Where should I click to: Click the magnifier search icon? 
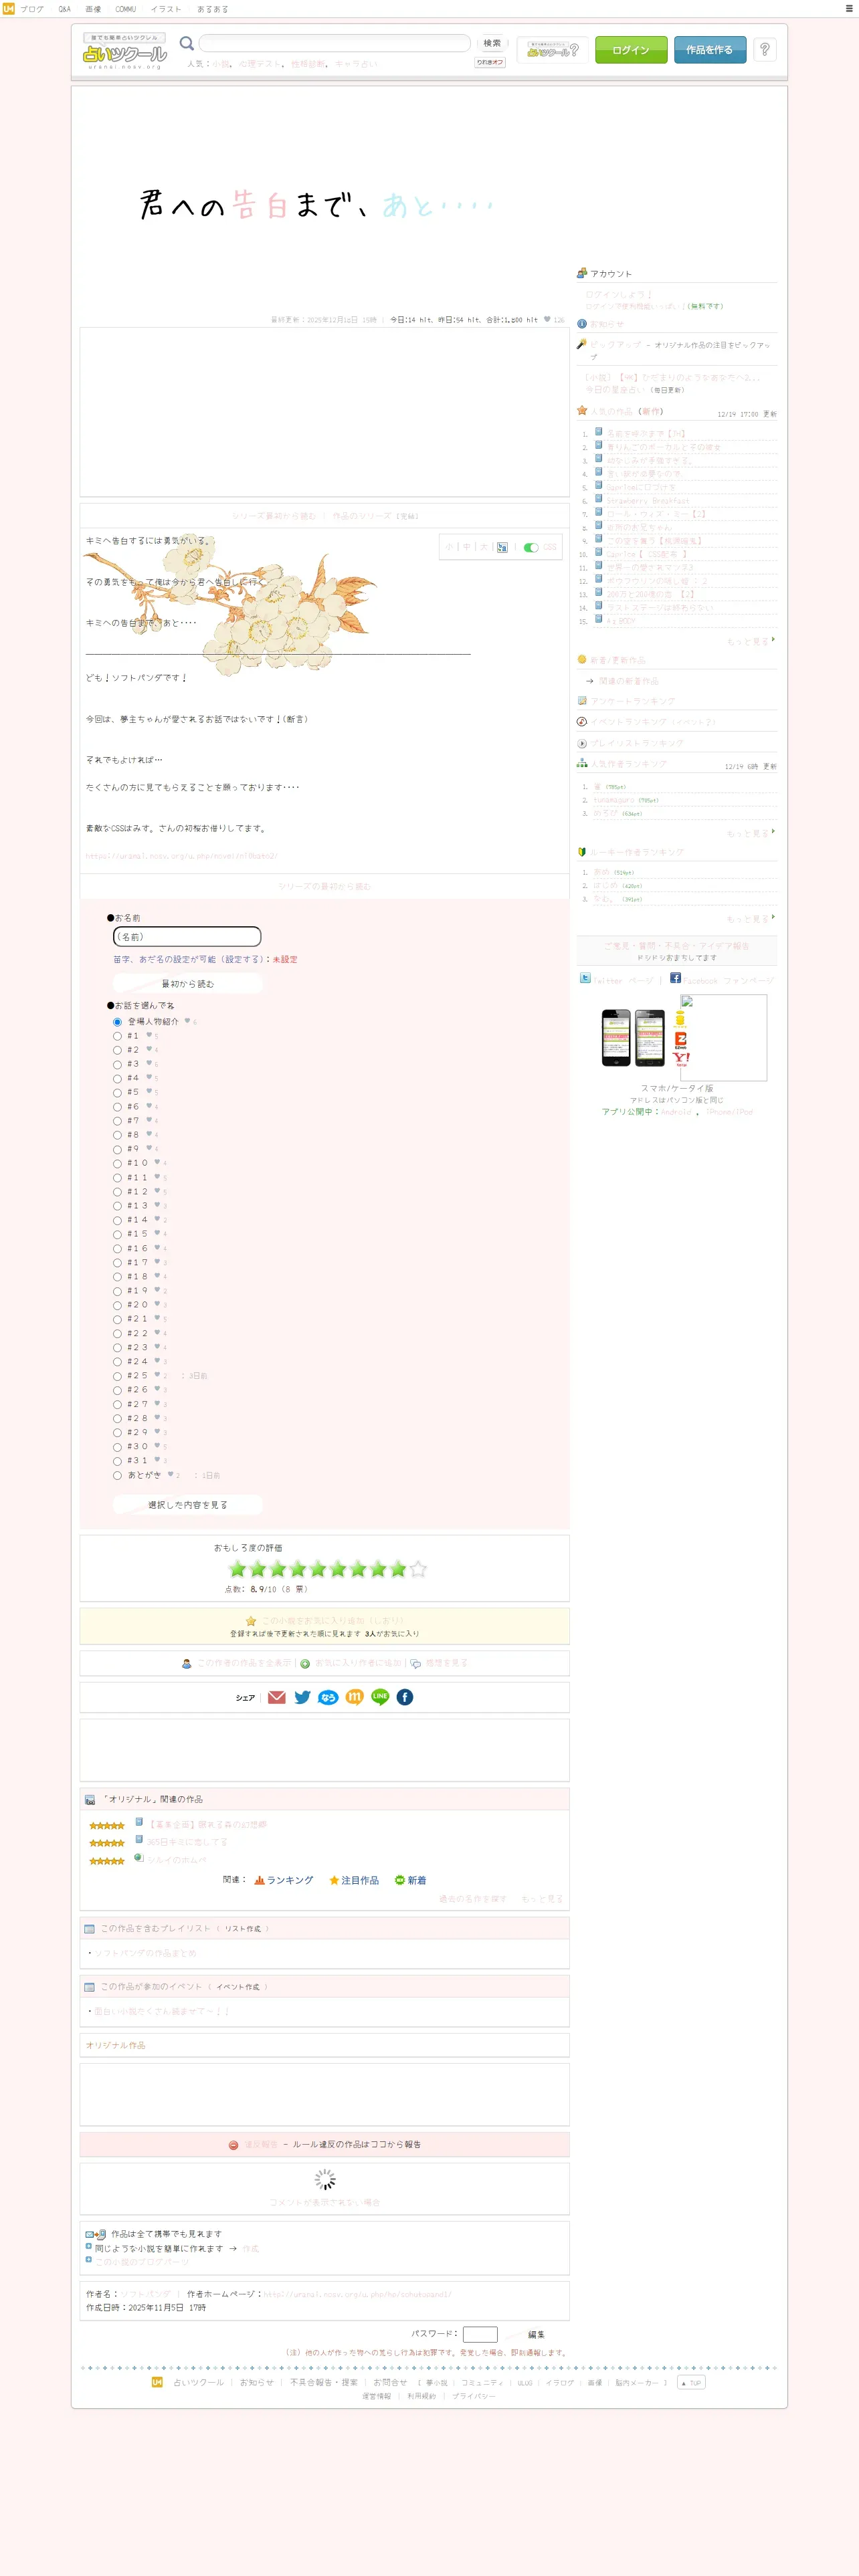[186, 43]
